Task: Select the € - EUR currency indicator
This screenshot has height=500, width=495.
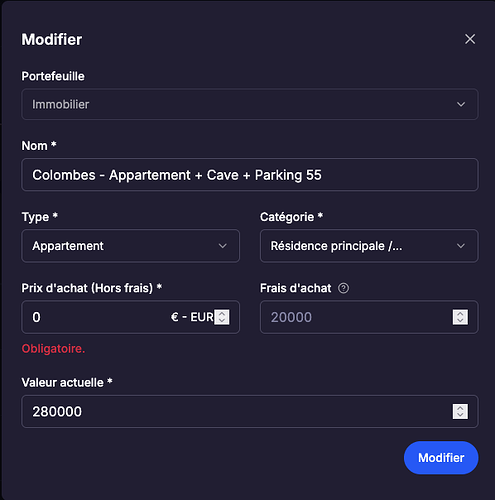Action: click(192, 317)
